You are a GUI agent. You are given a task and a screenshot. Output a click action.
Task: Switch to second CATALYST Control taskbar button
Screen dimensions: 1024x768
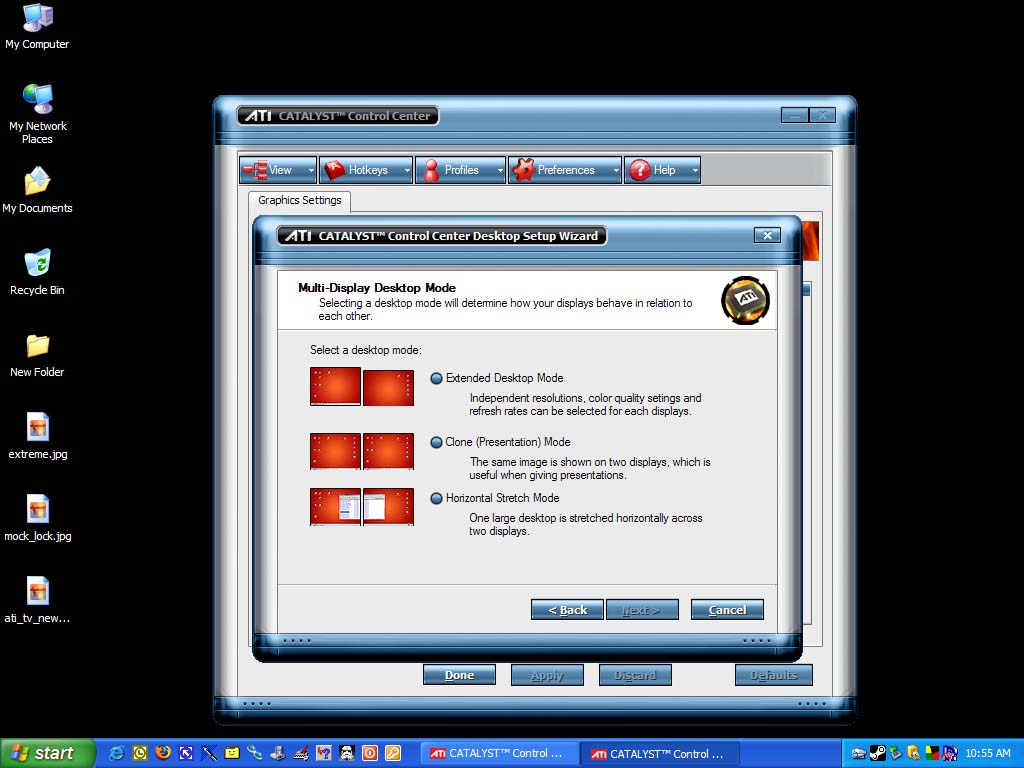660,754
